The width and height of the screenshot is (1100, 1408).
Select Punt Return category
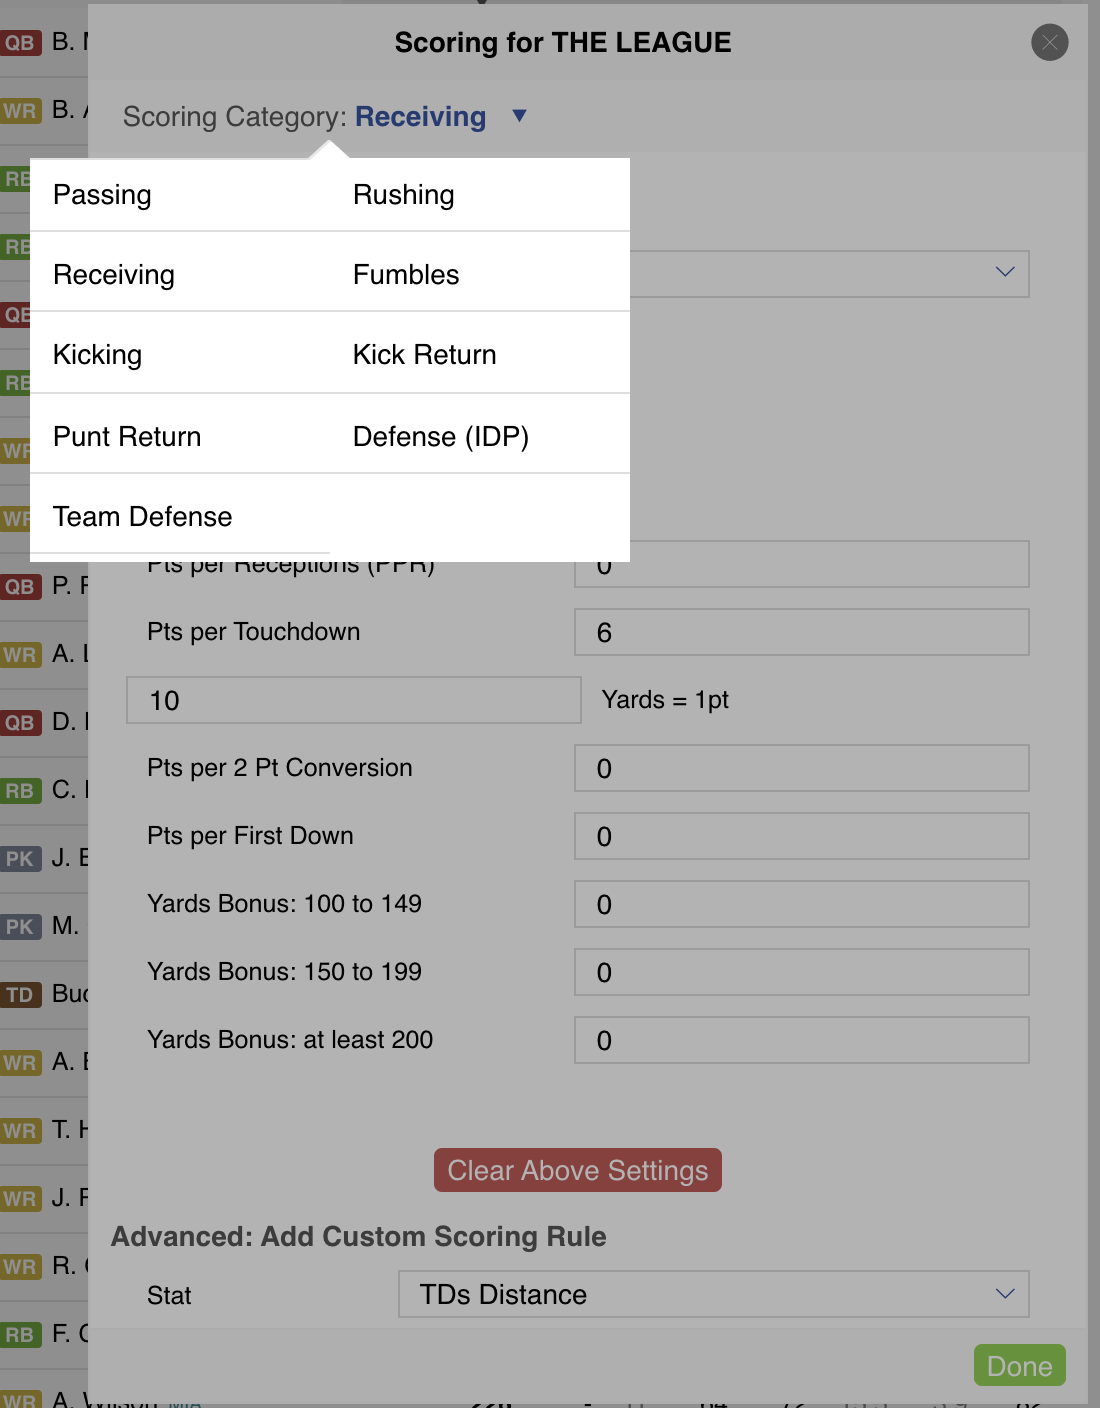(x=127, y=437)
